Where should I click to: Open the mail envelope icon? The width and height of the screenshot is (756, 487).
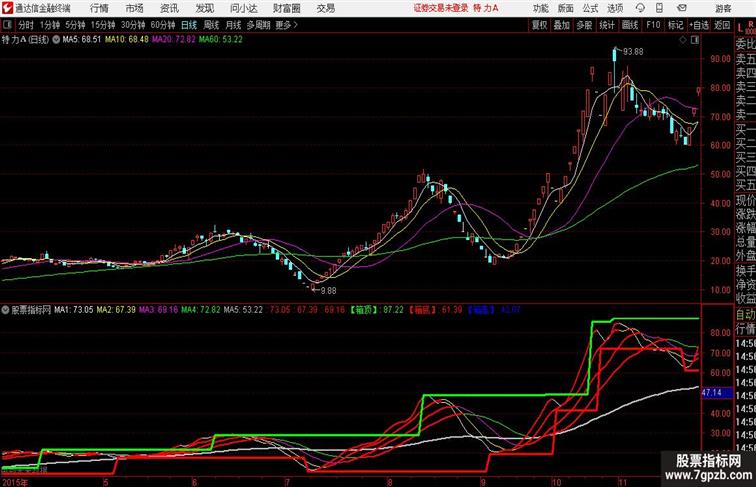pos(682,8)
